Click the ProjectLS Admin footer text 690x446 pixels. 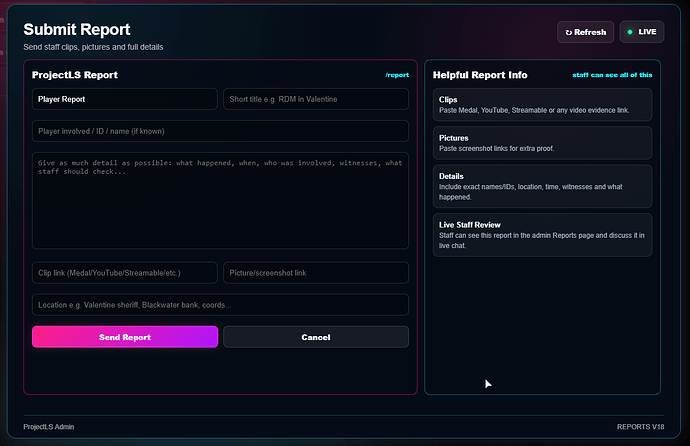49,427
